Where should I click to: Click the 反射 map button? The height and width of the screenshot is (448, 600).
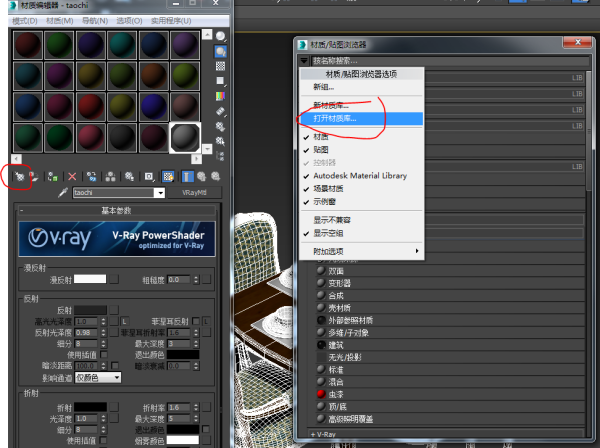pyautogui.click(x=114, y=310)
